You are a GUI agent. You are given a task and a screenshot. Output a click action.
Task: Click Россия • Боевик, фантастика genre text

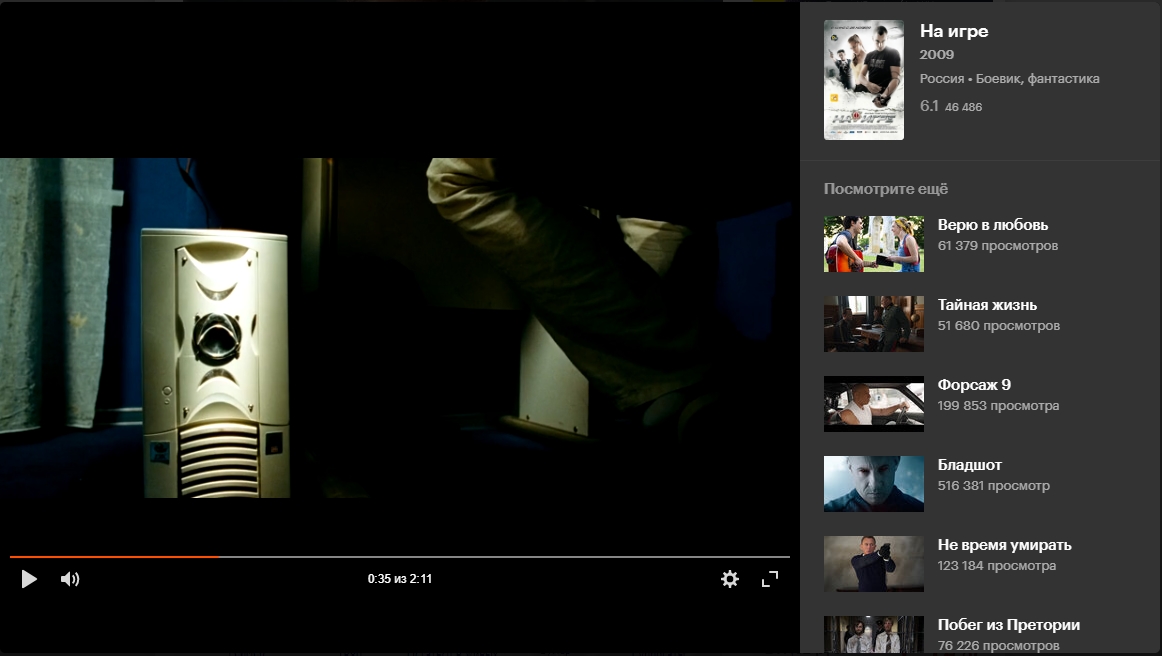tap(1009, 79)
